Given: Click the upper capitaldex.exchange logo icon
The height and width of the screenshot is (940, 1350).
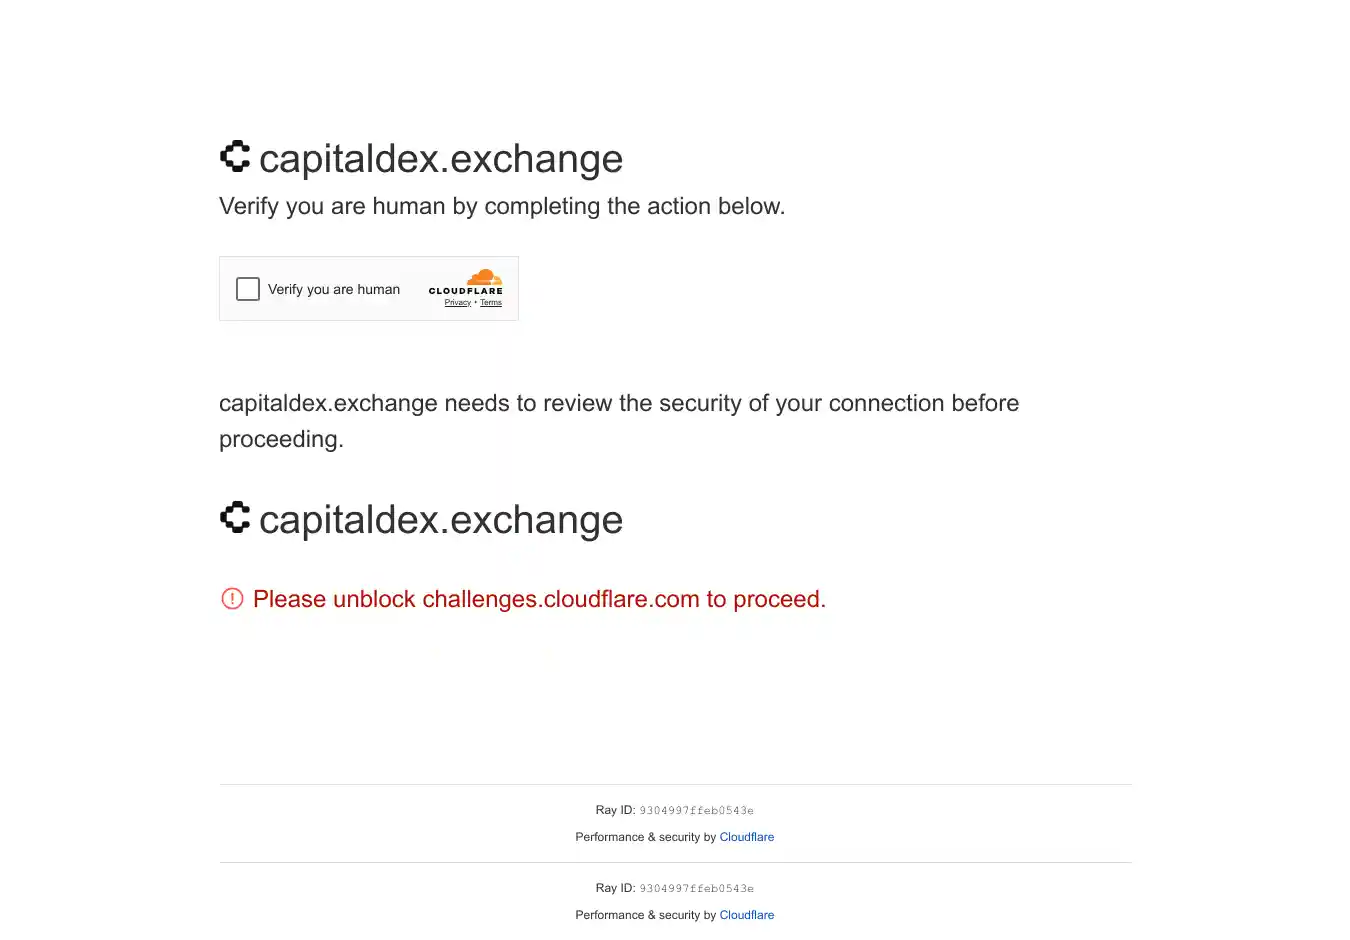Looking at the screenshot, I should [235, 157].
